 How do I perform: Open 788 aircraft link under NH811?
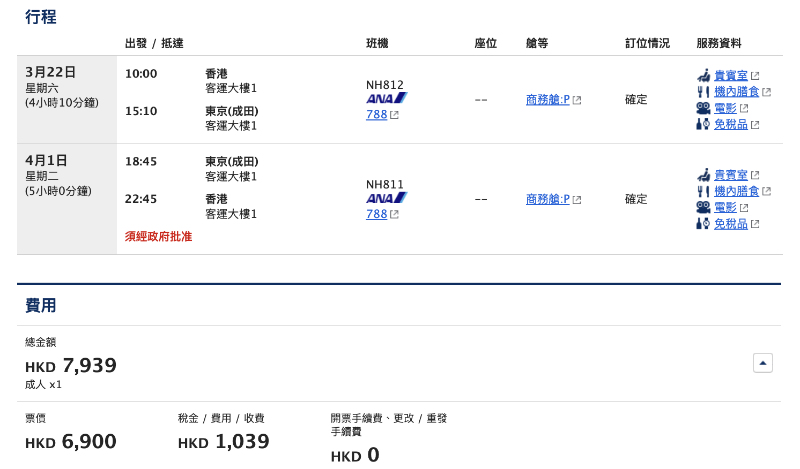click(x=377, y=214)
